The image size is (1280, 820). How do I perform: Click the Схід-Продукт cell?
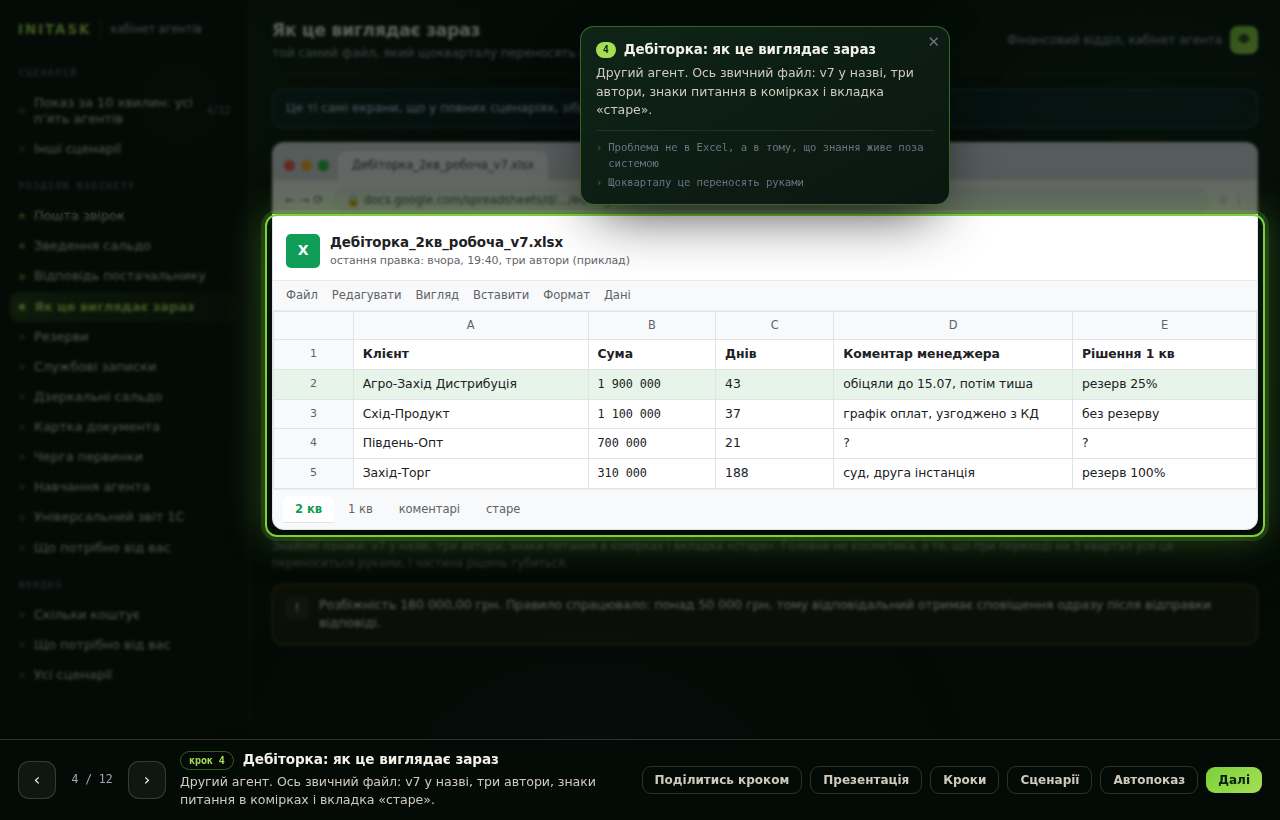click(x=471, y=414)
